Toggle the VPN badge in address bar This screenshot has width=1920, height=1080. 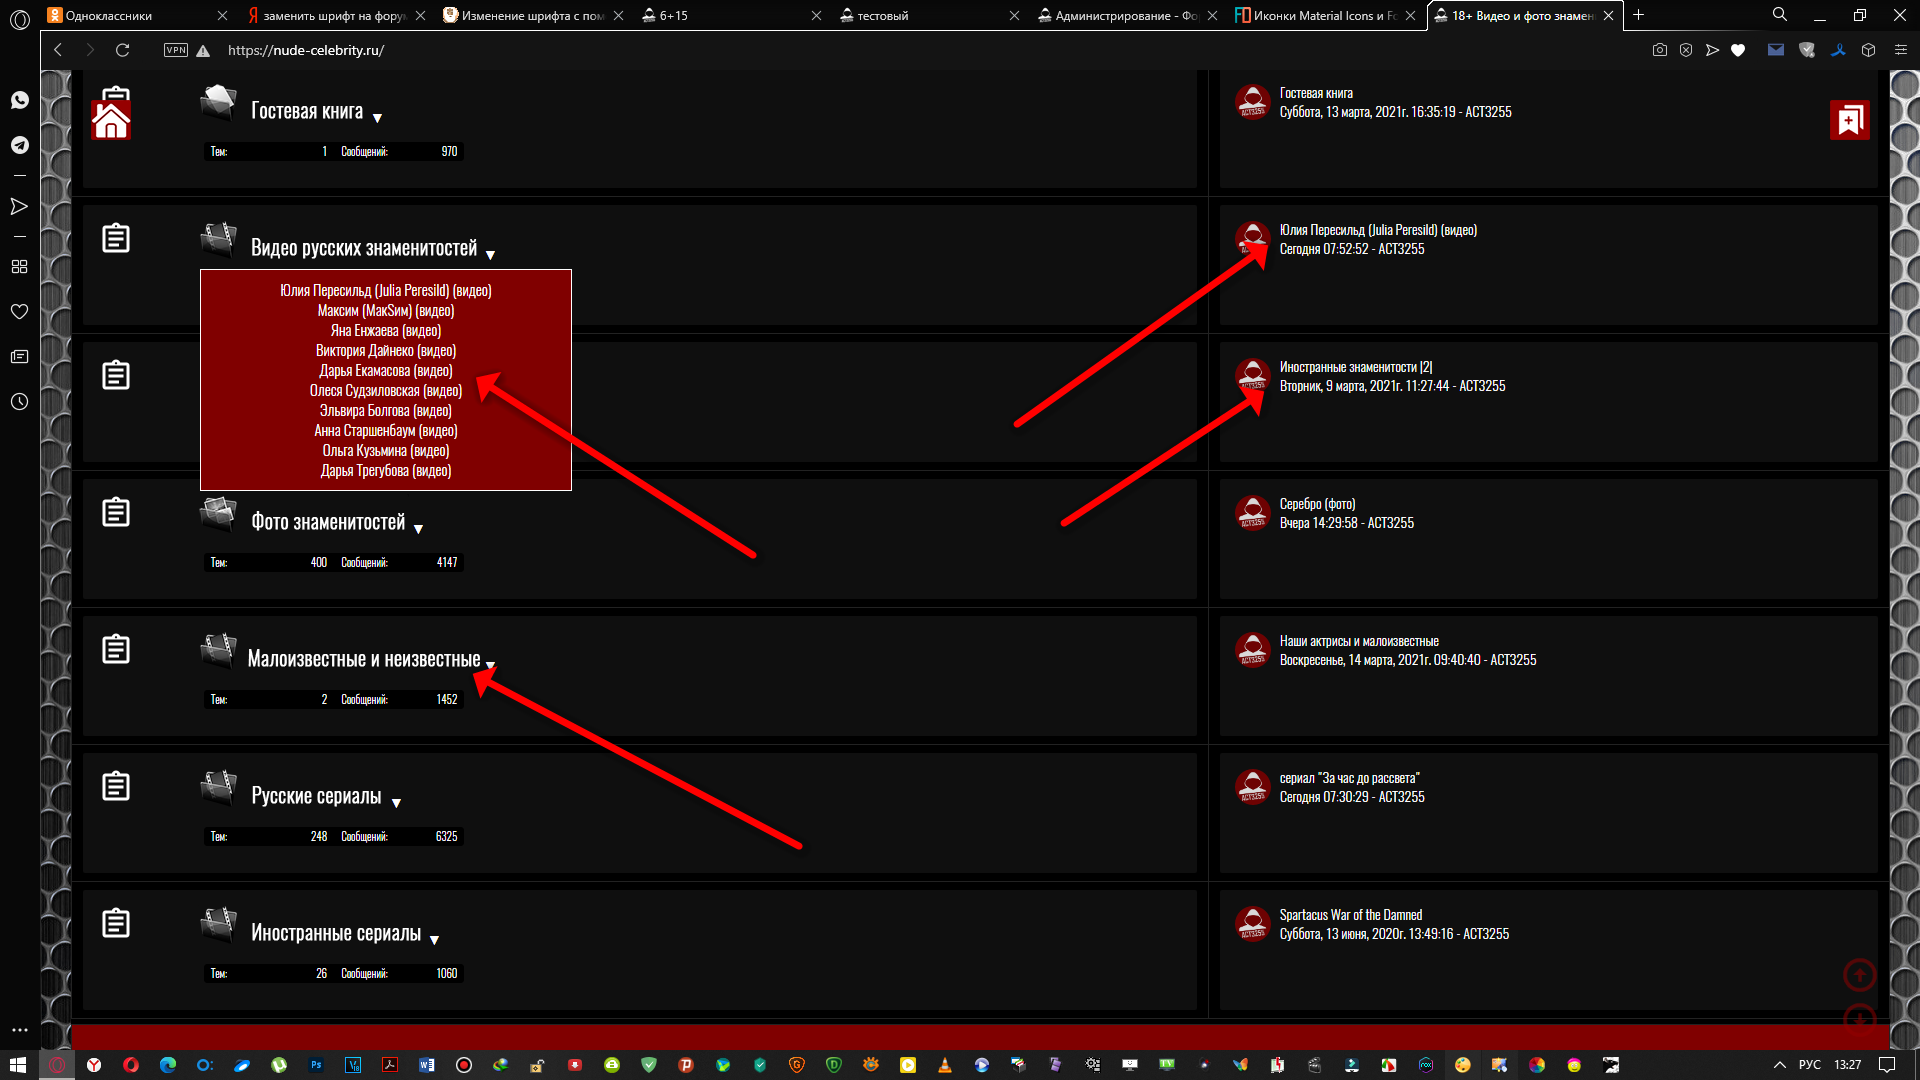[x=176, y=50]
